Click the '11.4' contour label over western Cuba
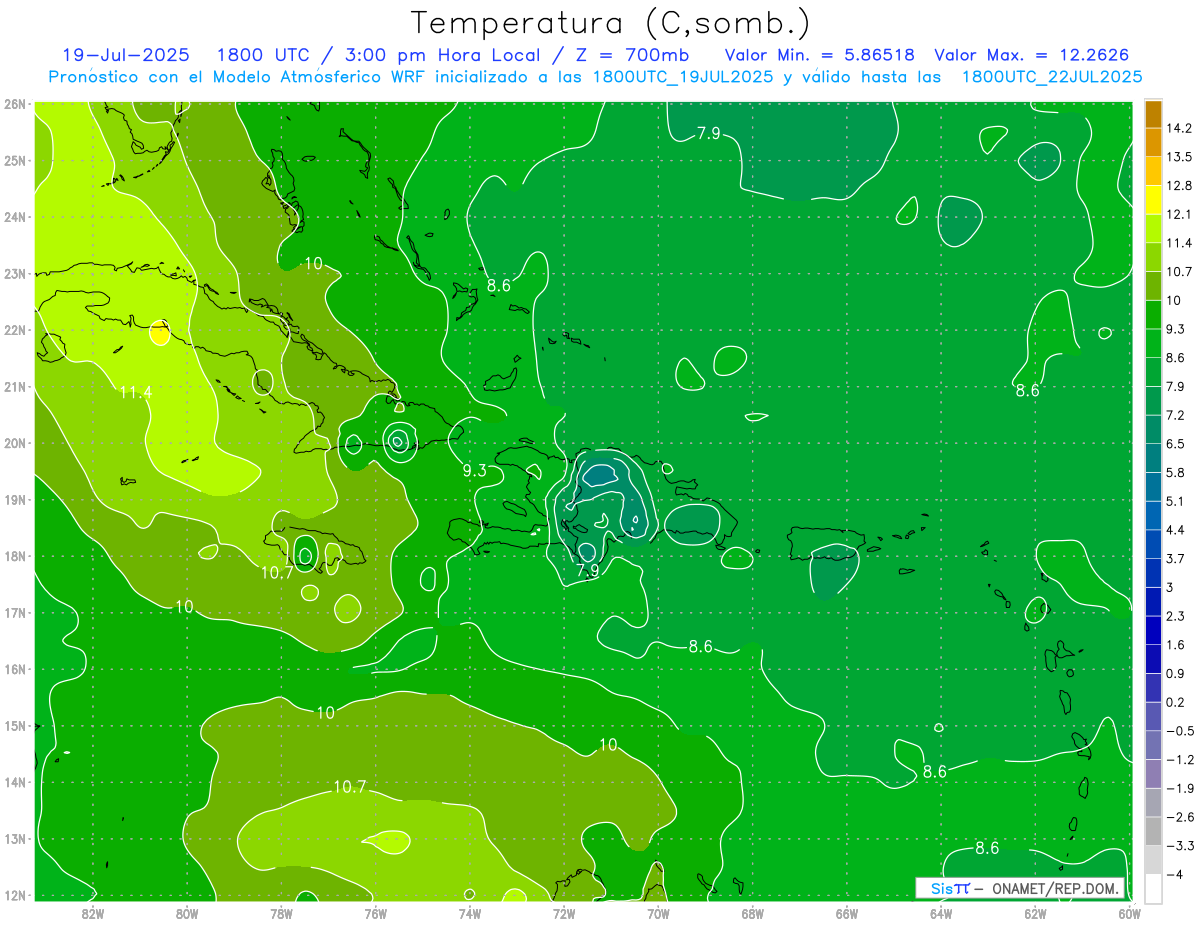Image resolution: width=1200 pixels, height=927 pixels. pos(135,392)
